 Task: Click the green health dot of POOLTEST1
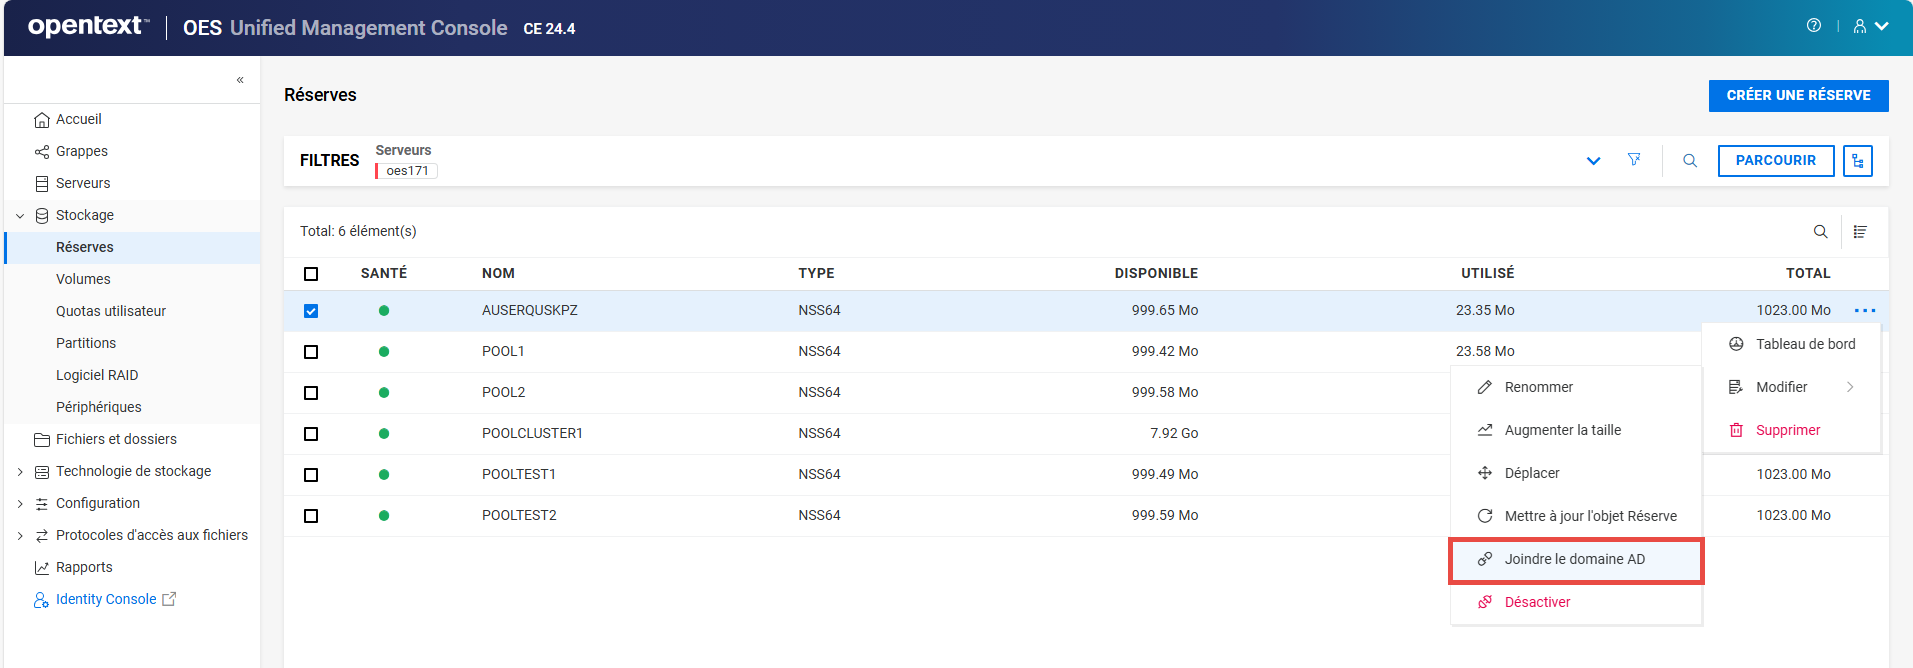pos(384,475)
